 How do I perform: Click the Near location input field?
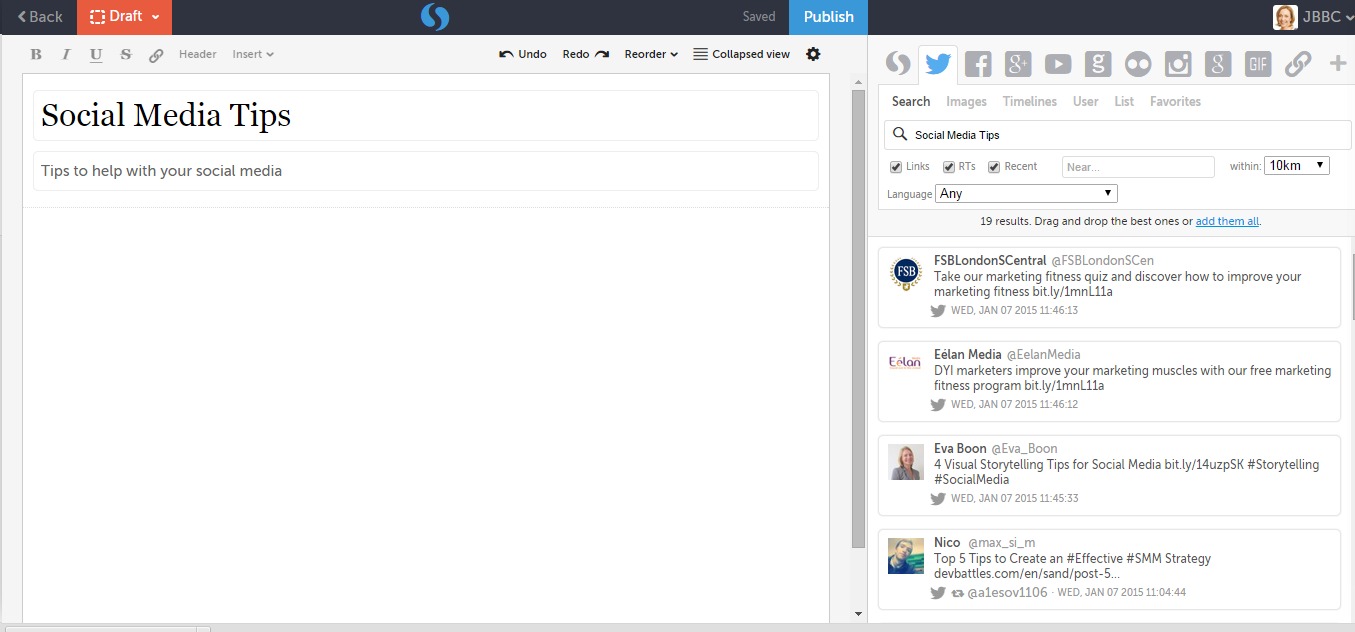[1137, 167]
